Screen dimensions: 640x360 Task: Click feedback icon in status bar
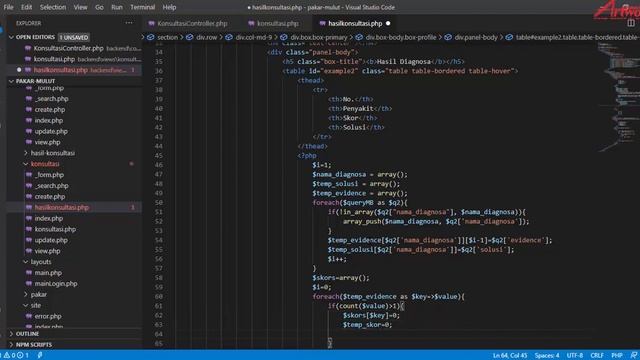click(x=633, y=356)
